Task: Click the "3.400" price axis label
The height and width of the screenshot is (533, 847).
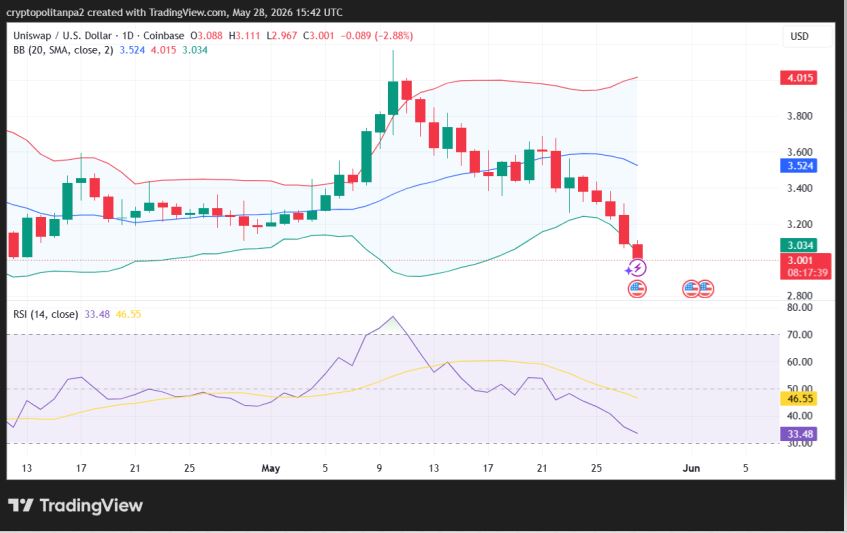Action: click(x=799, y=188)
